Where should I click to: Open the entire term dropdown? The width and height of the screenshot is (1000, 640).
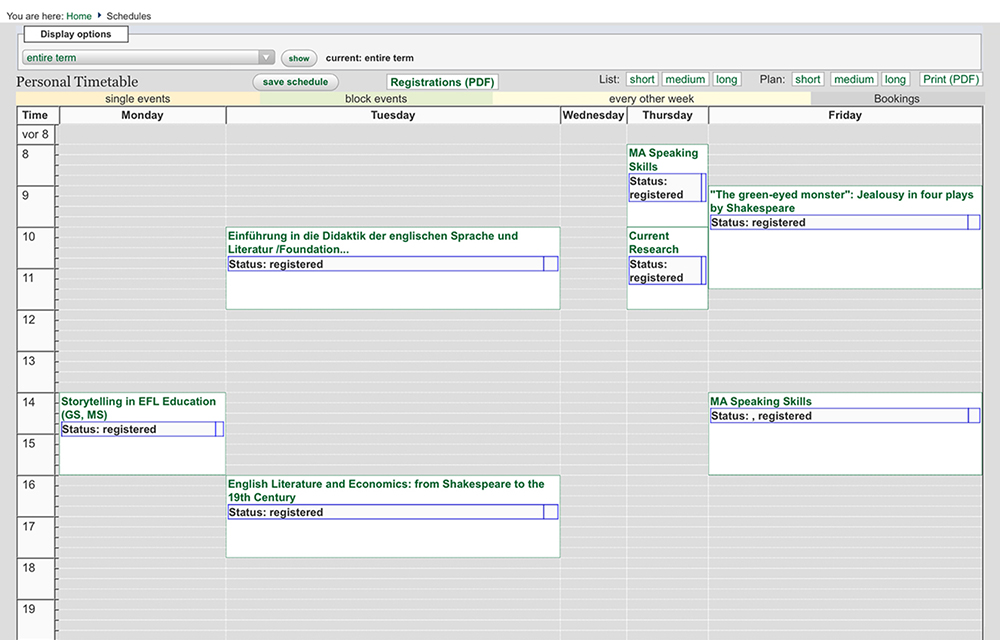coord(149,57)
